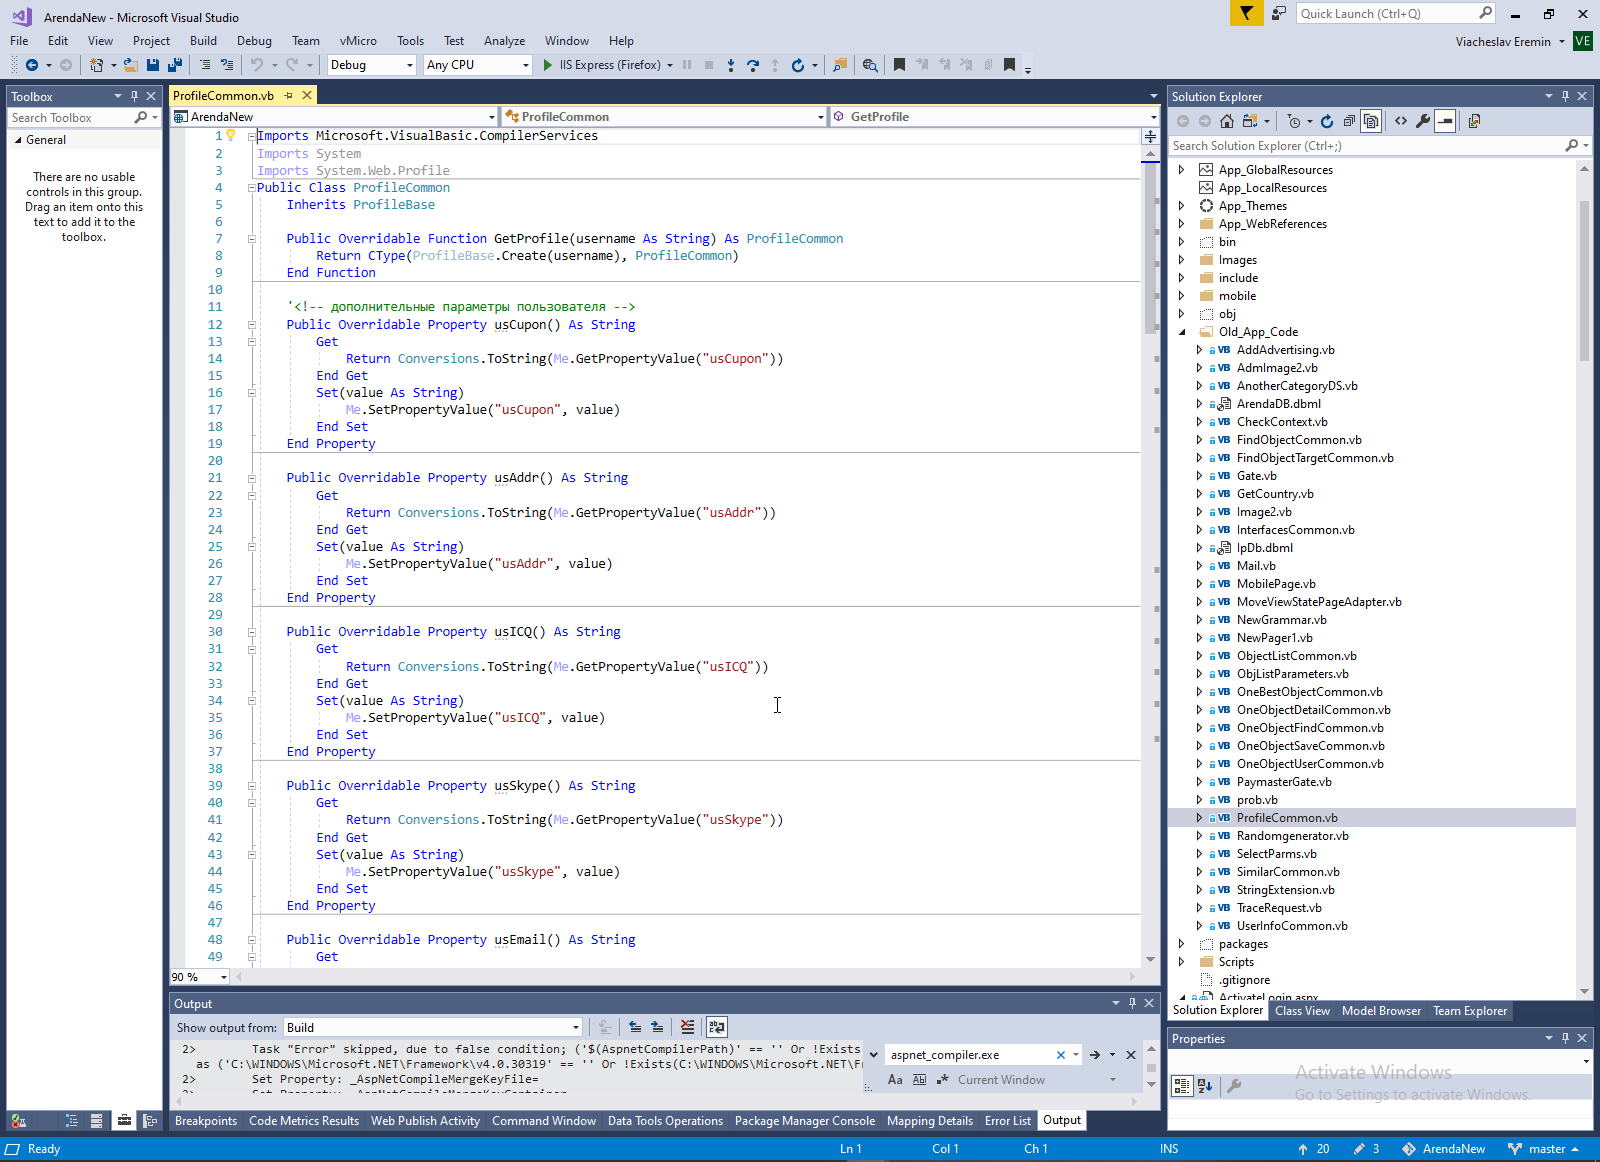
Task: Click the Step Over debug icon
Action: point(753,65)
